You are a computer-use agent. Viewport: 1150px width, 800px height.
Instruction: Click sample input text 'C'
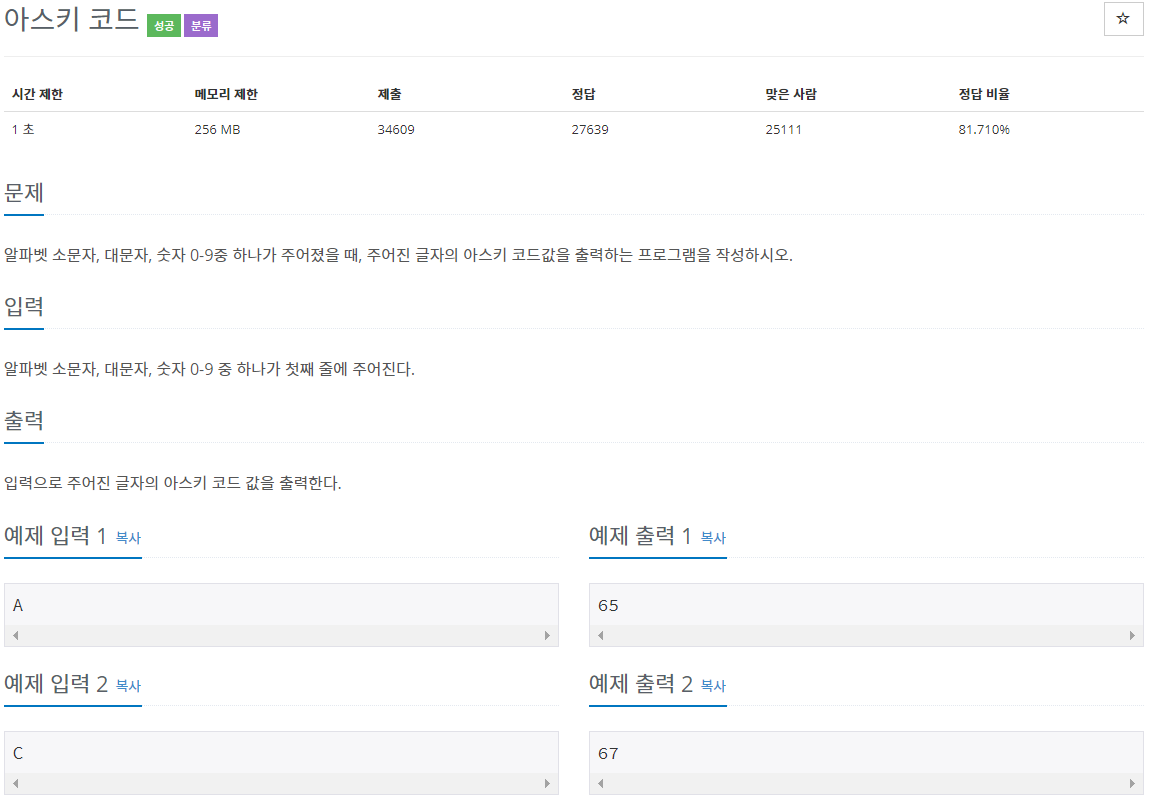pyautogui.click(x=18, y=754)
